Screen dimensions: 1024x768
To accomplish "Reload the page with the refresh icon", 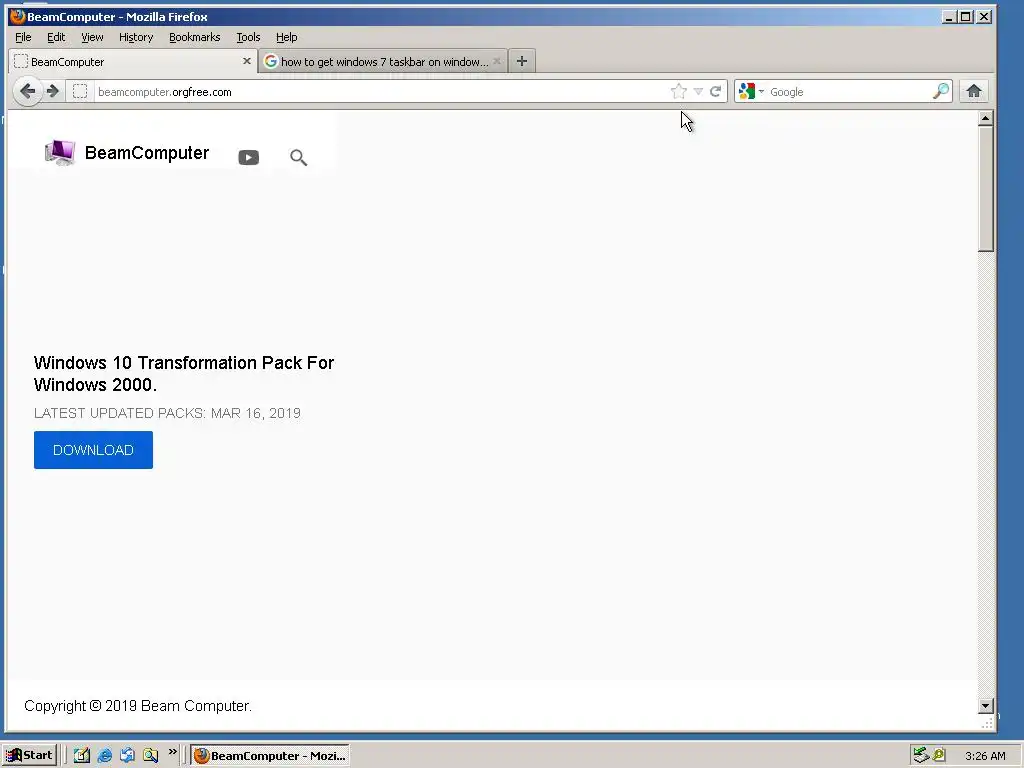I will click(716, 91).
